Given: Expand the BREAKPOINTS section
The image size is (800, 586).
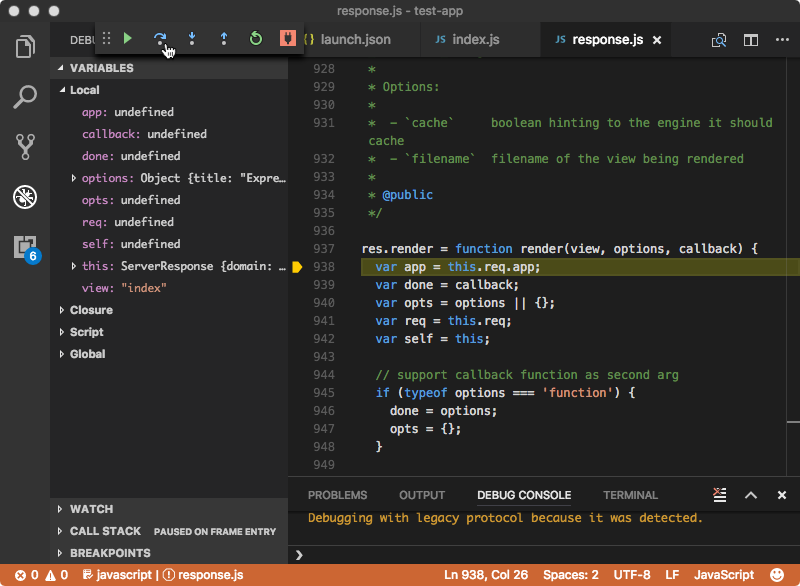Looking at the screenshot, I should tap(169, 553).
